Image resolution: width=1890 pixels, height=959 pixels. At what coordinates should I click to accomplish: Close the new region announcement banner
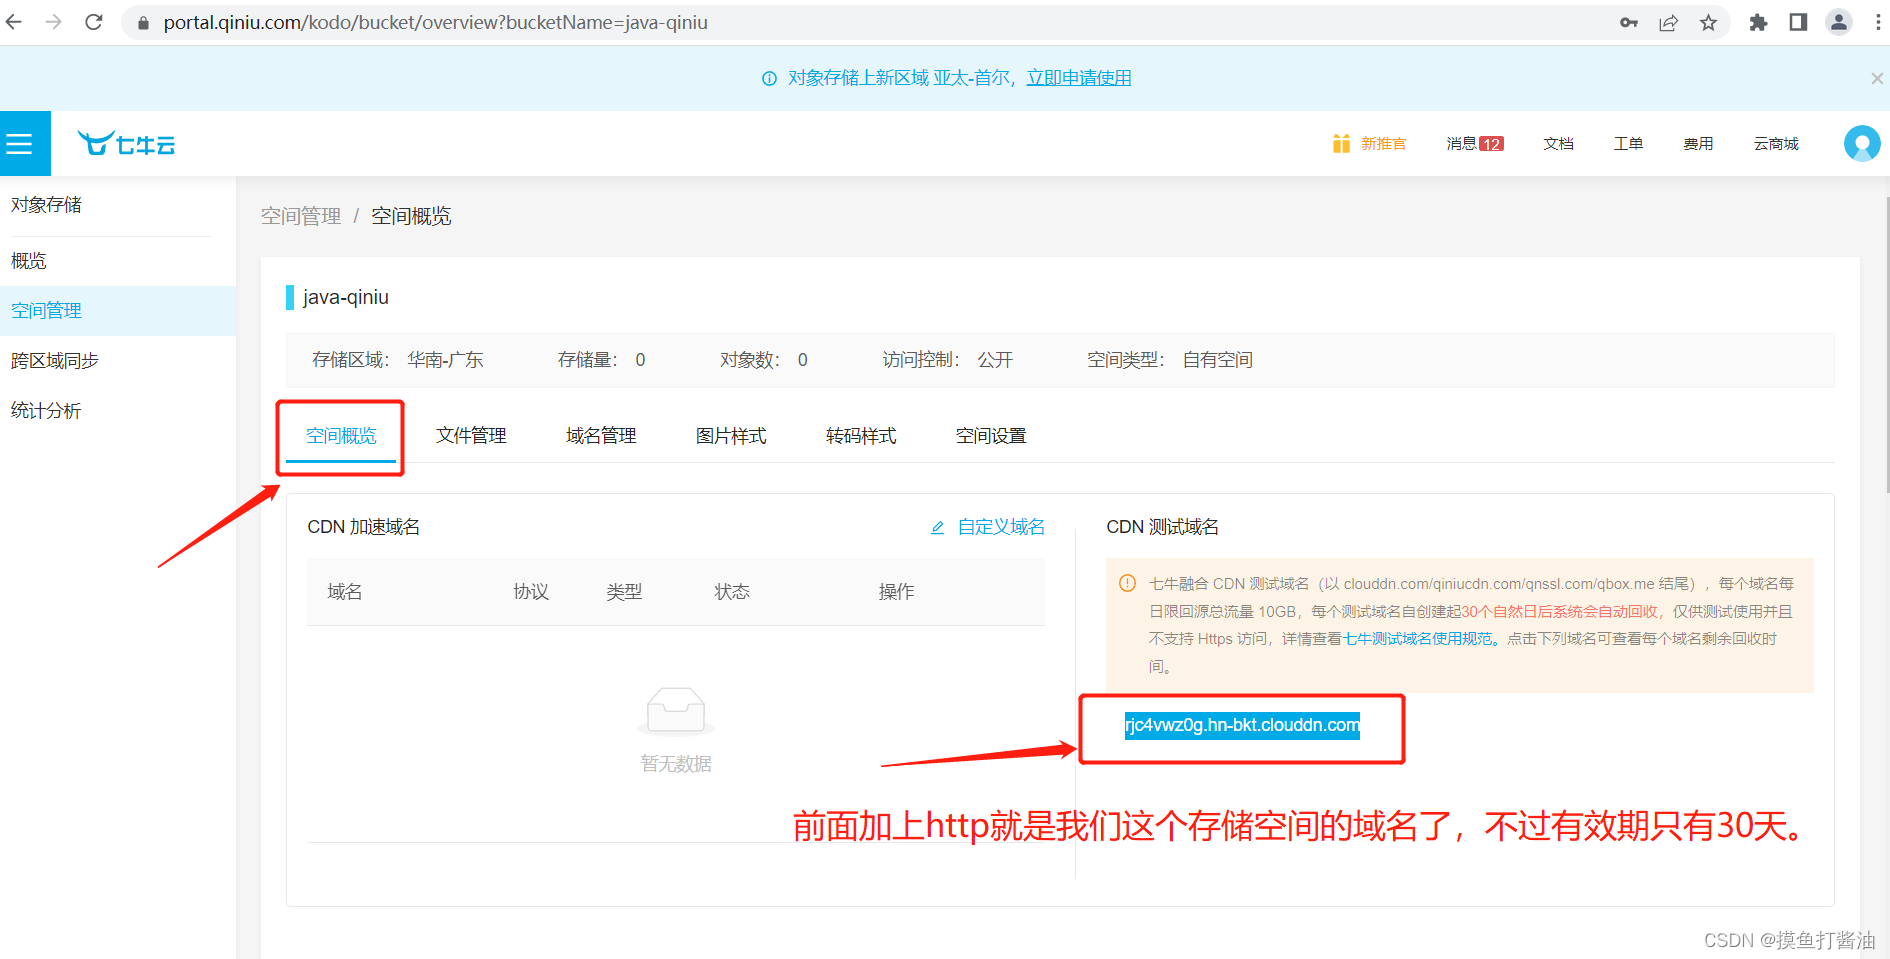(1877, 78)
